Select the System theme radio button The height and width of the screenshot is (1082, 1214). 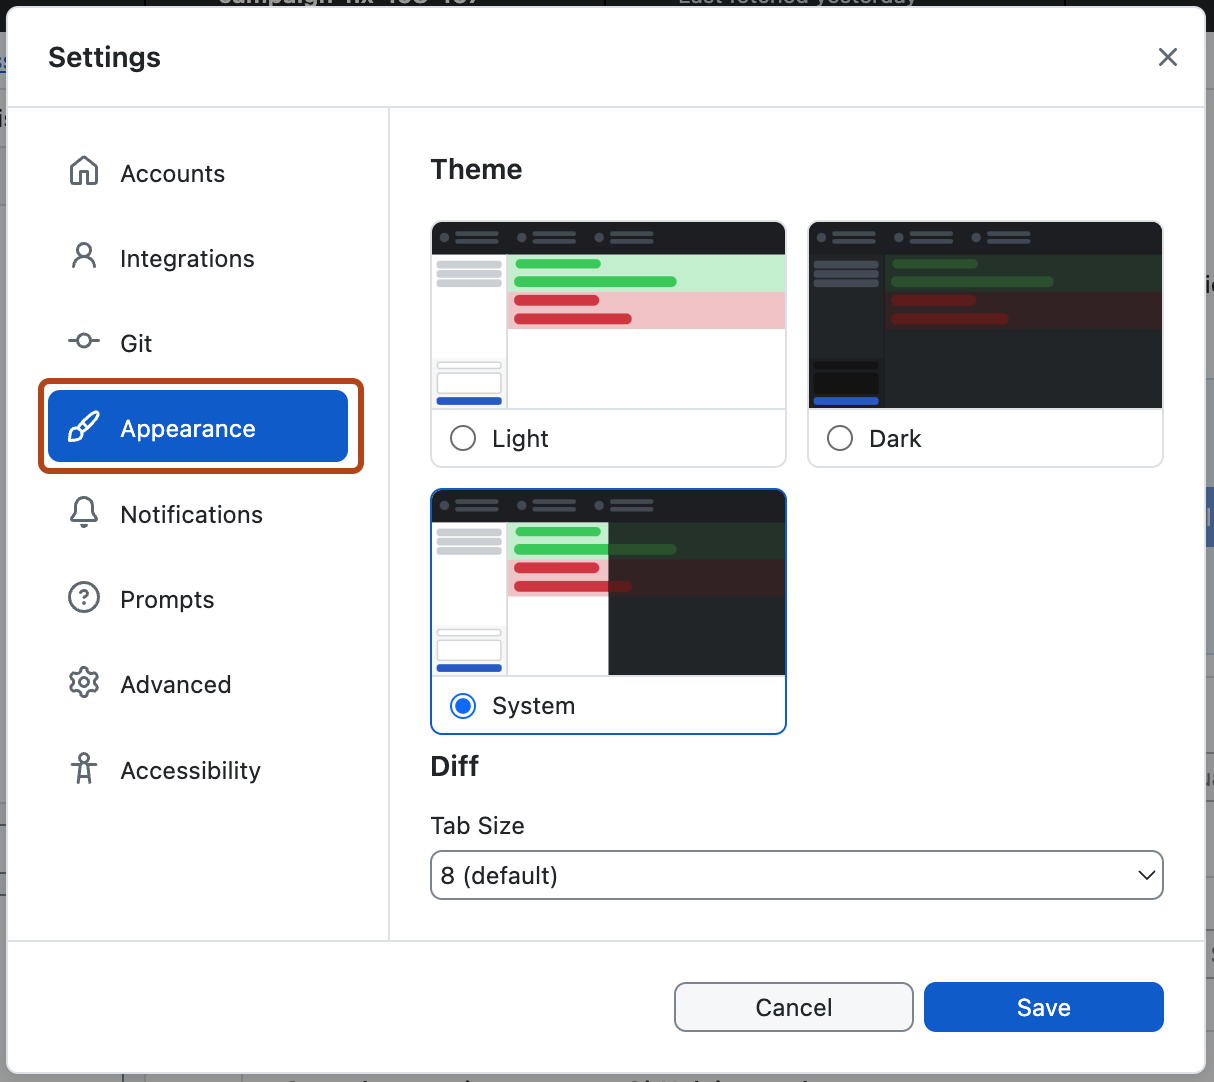[462, 705]
